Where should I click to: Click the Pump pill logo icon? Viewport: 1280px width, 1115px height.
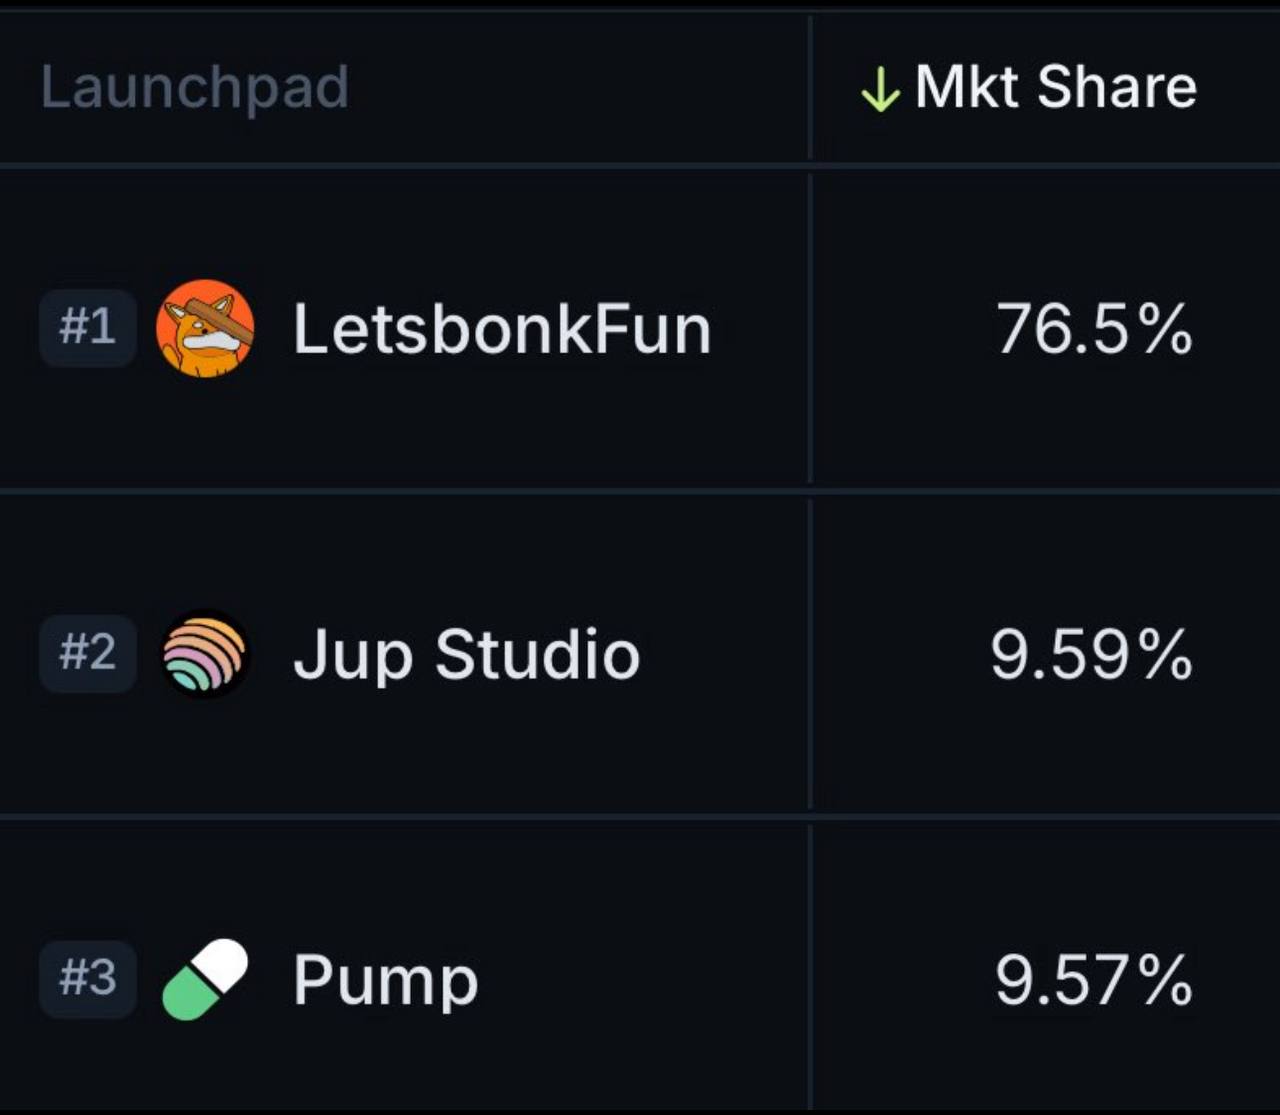point(204,979)
